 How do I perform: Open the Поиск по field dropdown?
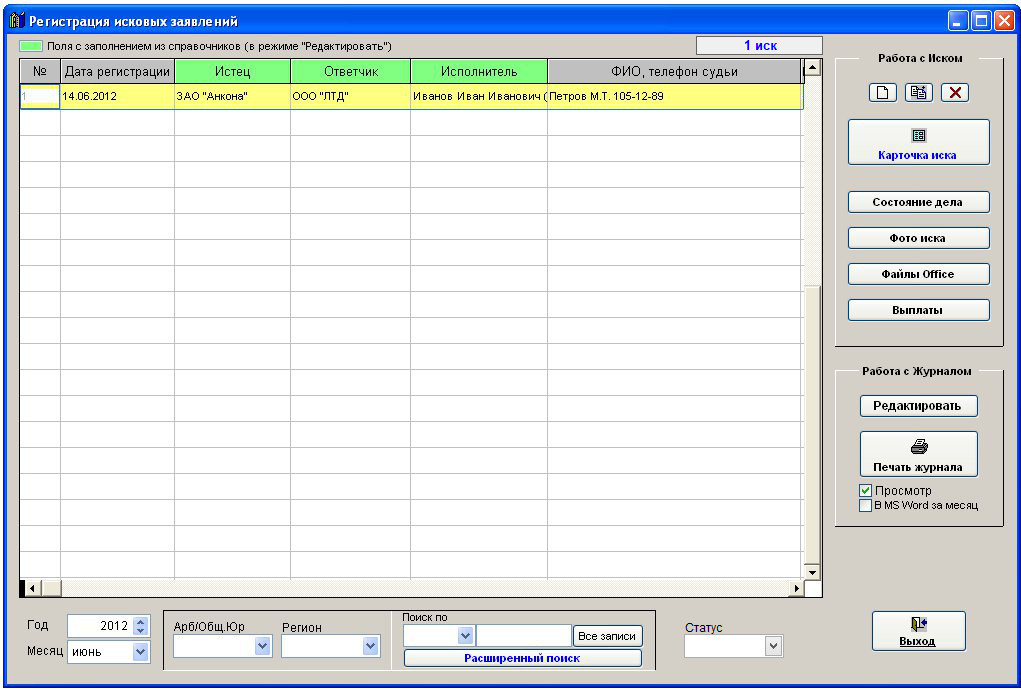click(465, 635)
